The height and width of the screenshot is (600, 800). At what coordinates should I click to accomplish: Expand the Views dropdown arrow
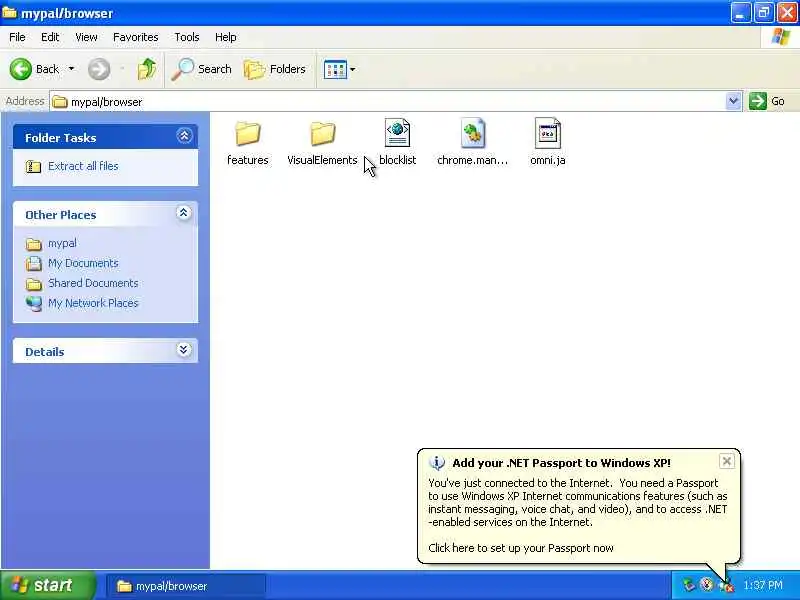(x=353, y=69)
